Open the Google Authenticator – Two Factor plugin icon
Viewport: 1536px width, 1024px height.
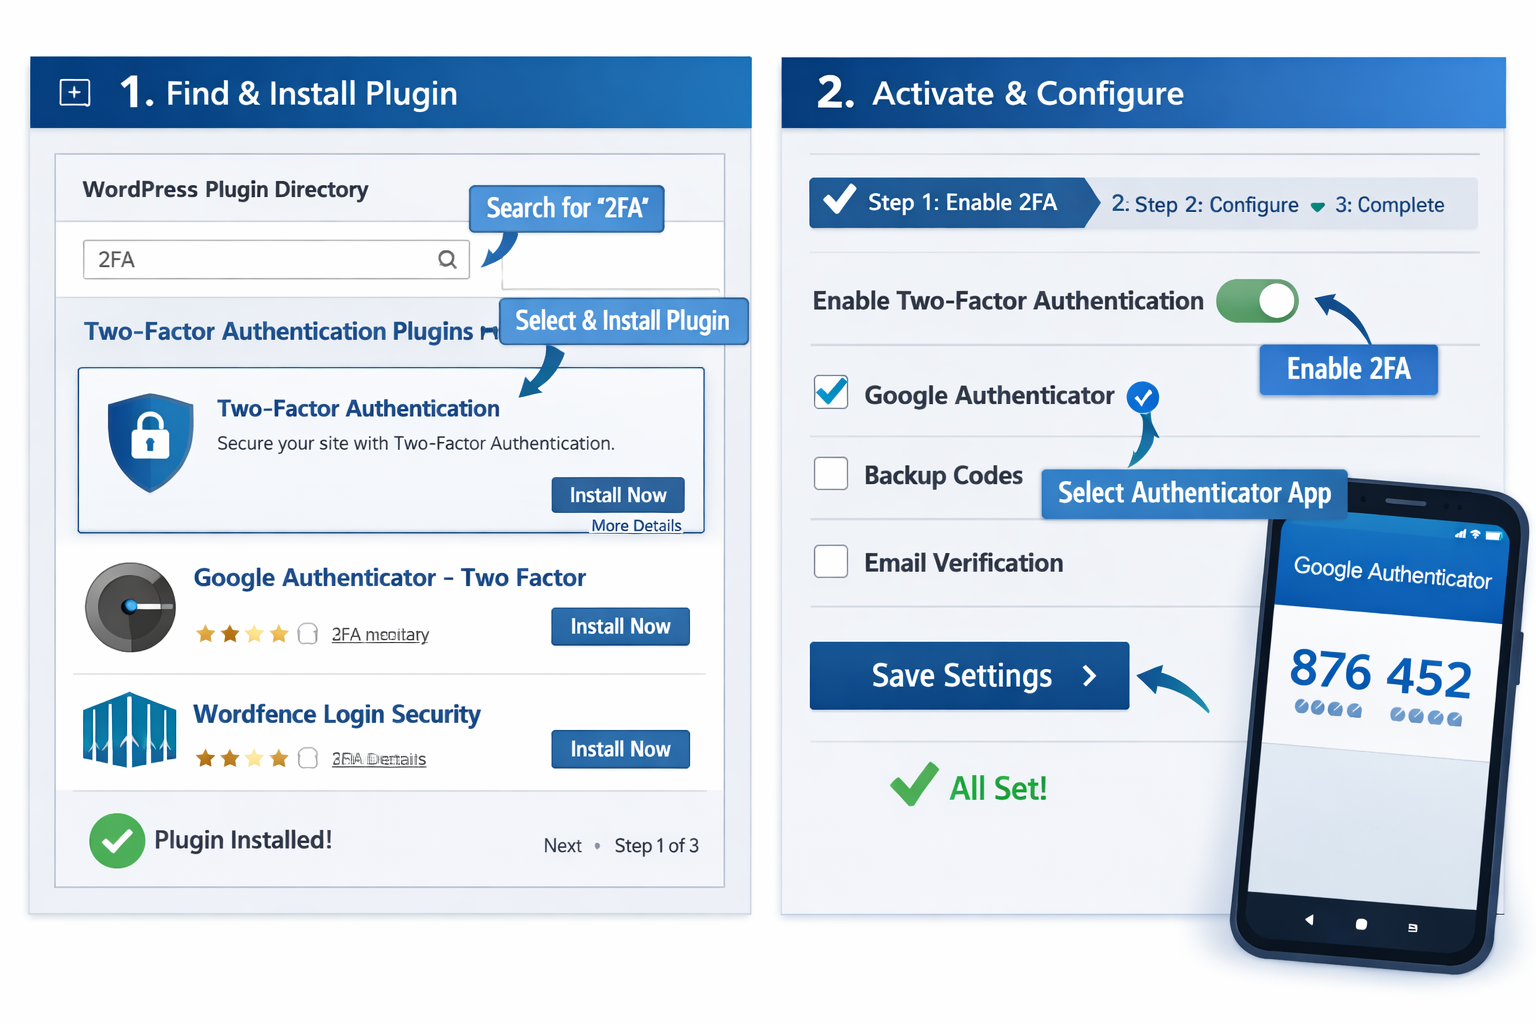pos(129,606)
